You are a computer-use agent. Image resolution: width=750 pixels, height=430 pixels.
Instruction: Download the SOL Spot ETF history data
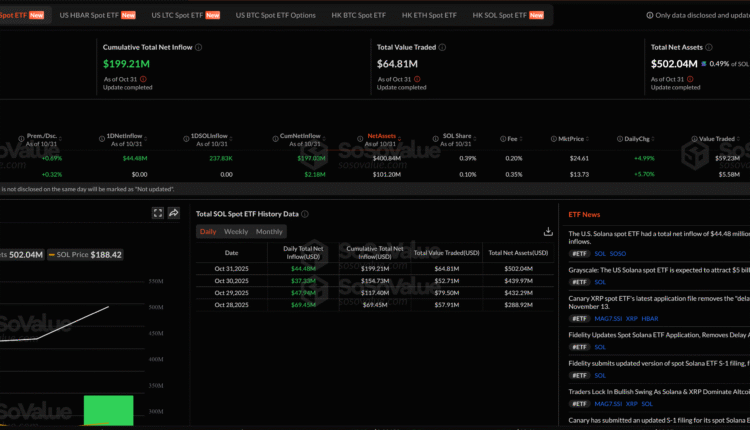[x=547, y=231]
